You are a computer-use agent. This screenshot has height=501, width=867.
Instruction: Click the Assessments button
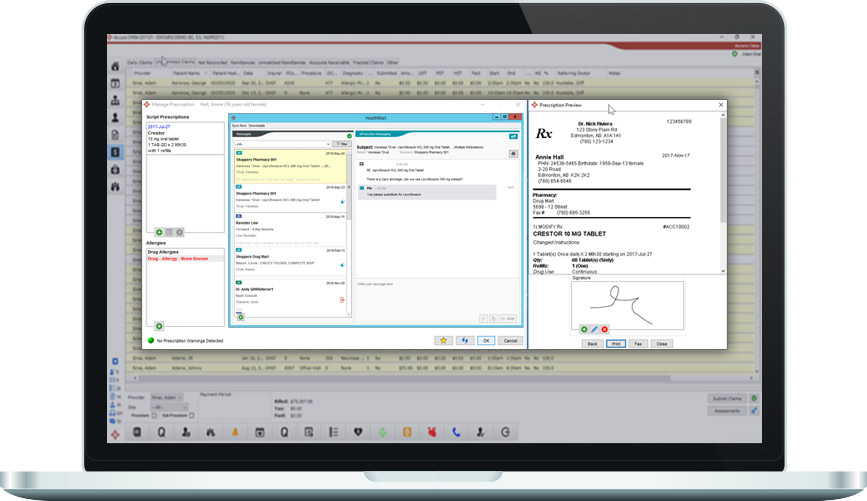pos(727,410)
